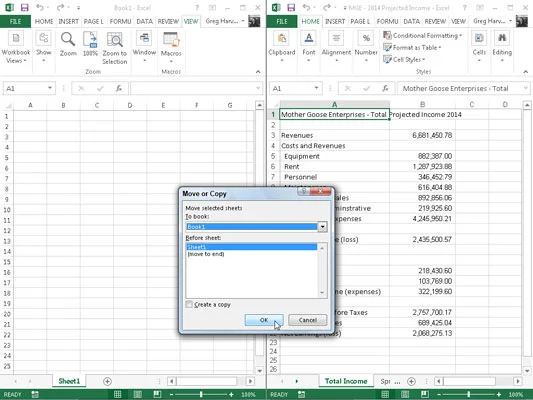
Task: Switch to Page Layout view in right status bar
Action: tap(405, 394)
